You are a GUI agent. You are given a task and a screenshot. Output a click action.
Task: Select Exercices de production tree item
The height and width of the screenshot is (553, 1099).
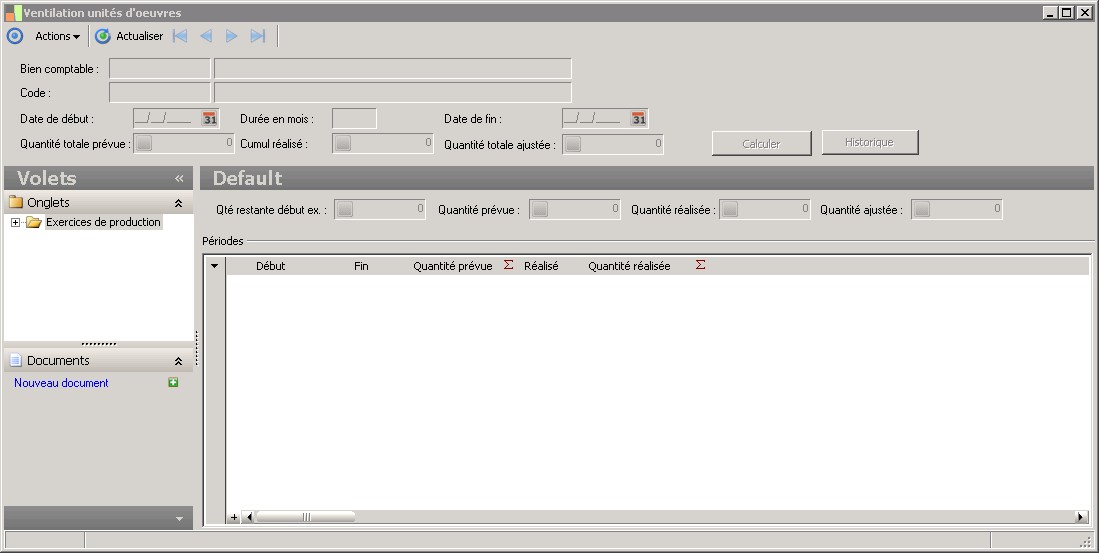click(x=103, y=222)
